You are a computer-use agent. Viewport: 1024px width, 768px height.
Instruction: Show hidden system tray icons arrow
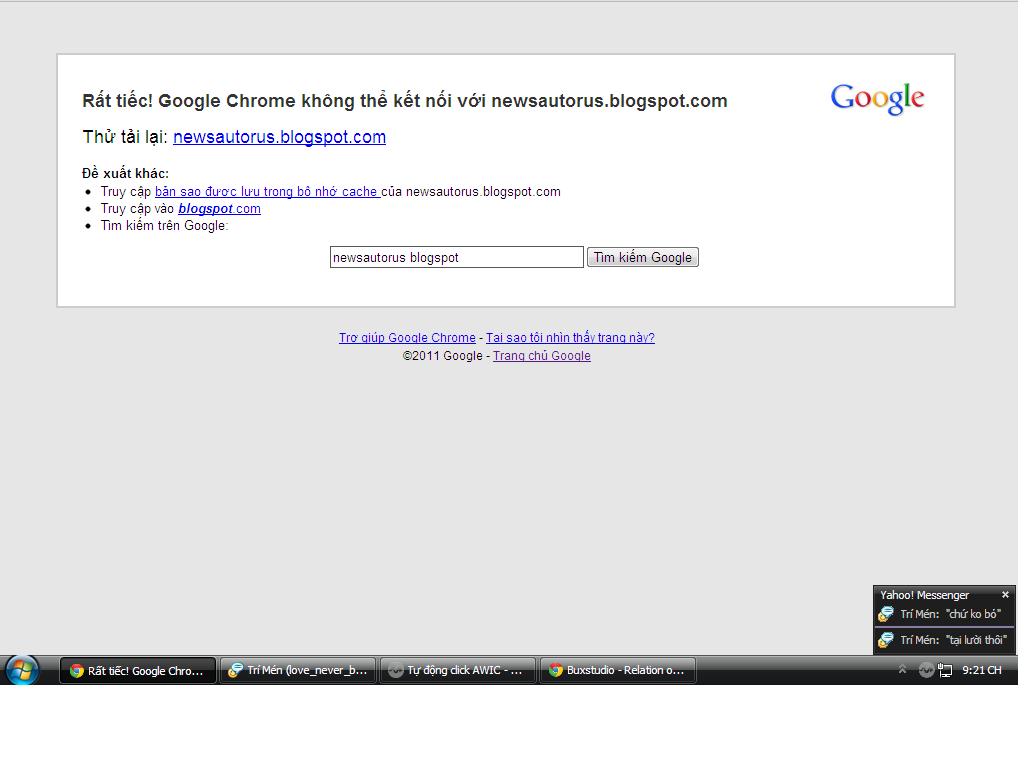[903, 669]
